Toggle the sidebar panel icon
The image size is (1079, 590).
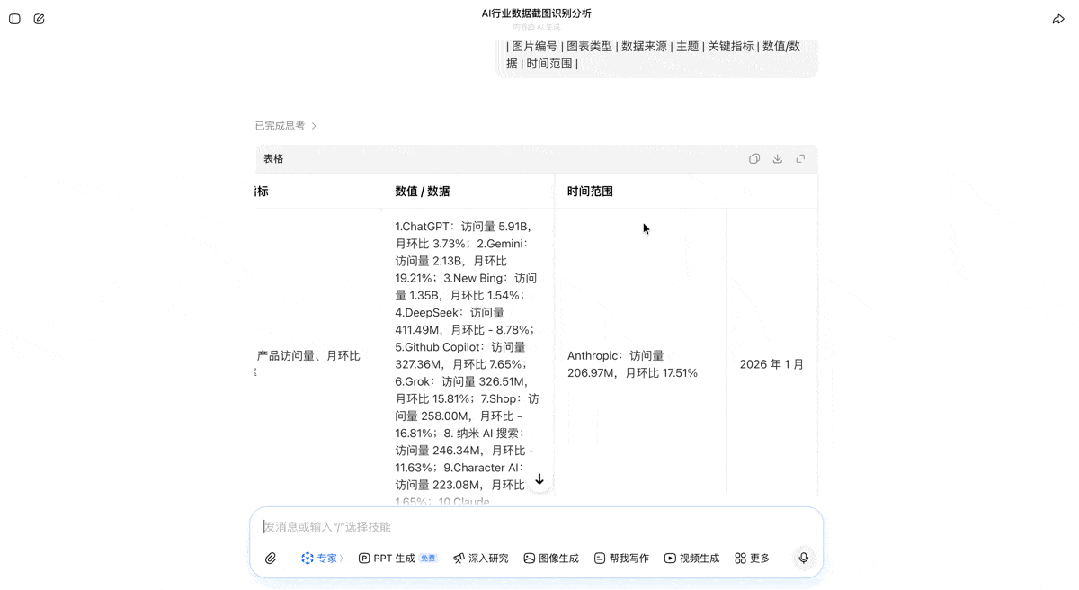pyautogui.click(x=14, y=18)
